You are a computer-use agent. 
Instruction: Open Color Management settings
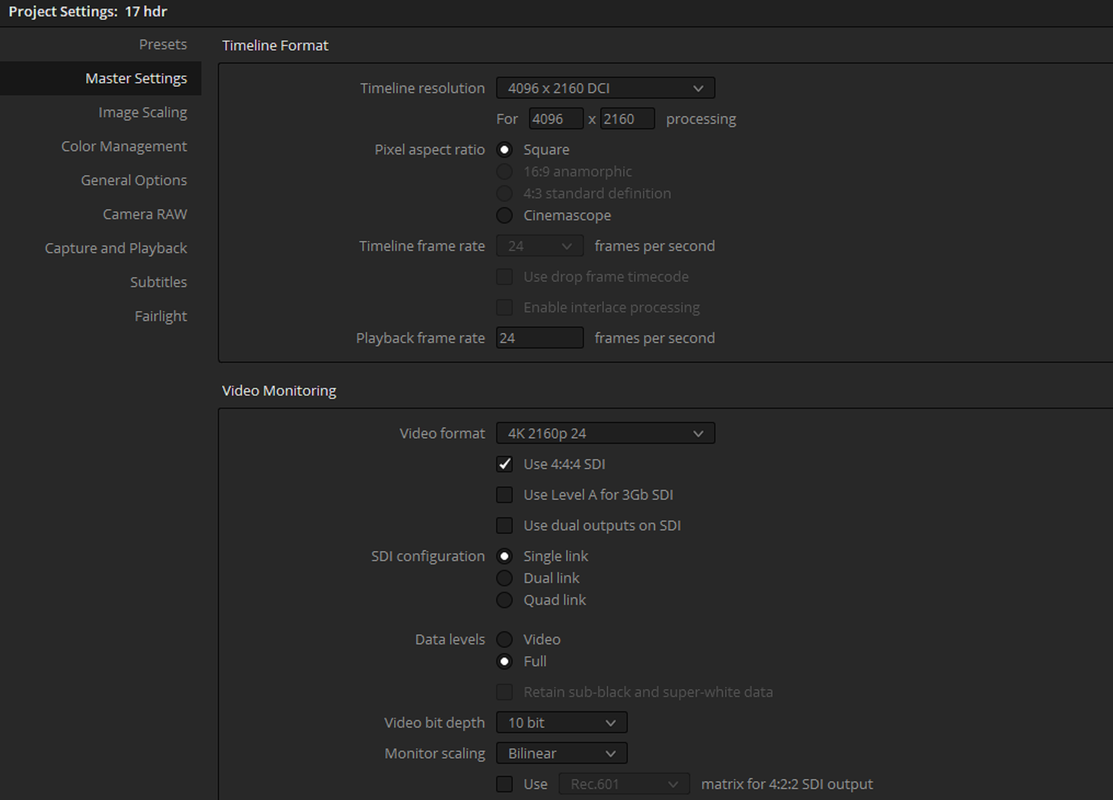coord(124,146)
